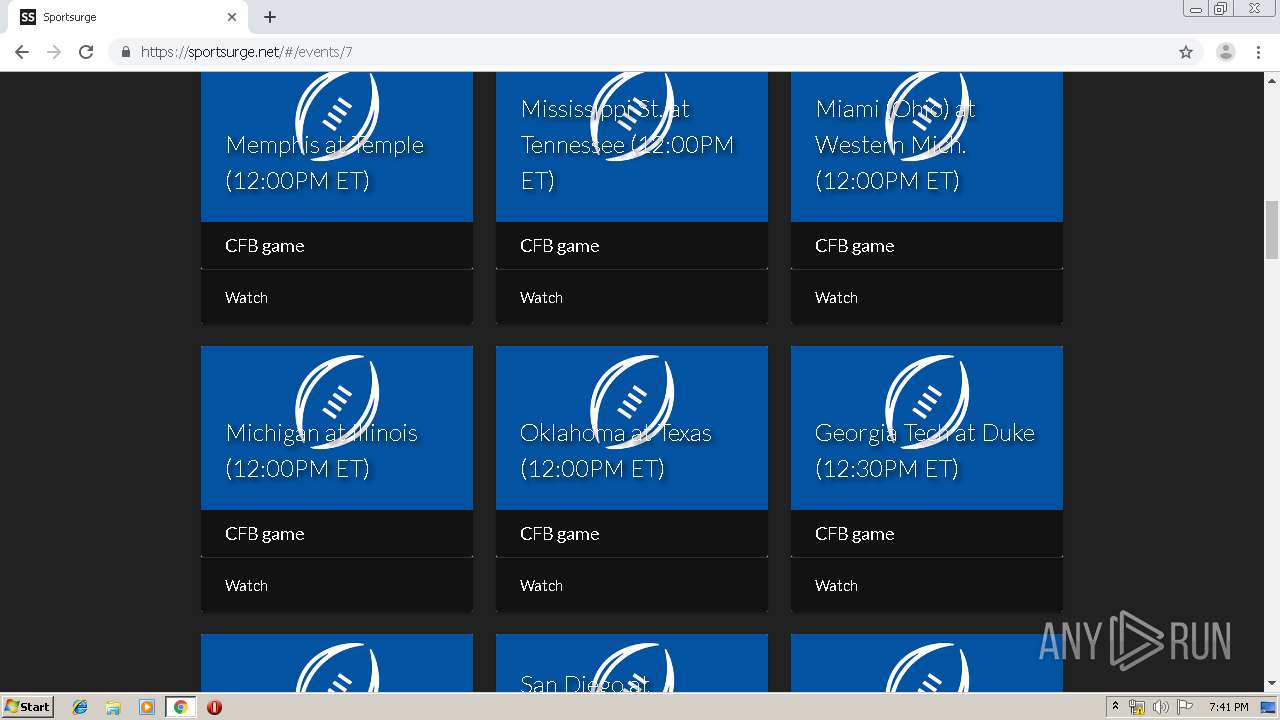Viewport: 1280px width, 720px height.
Task: Select the Sportsurge tab
Action: coord(129,17)
